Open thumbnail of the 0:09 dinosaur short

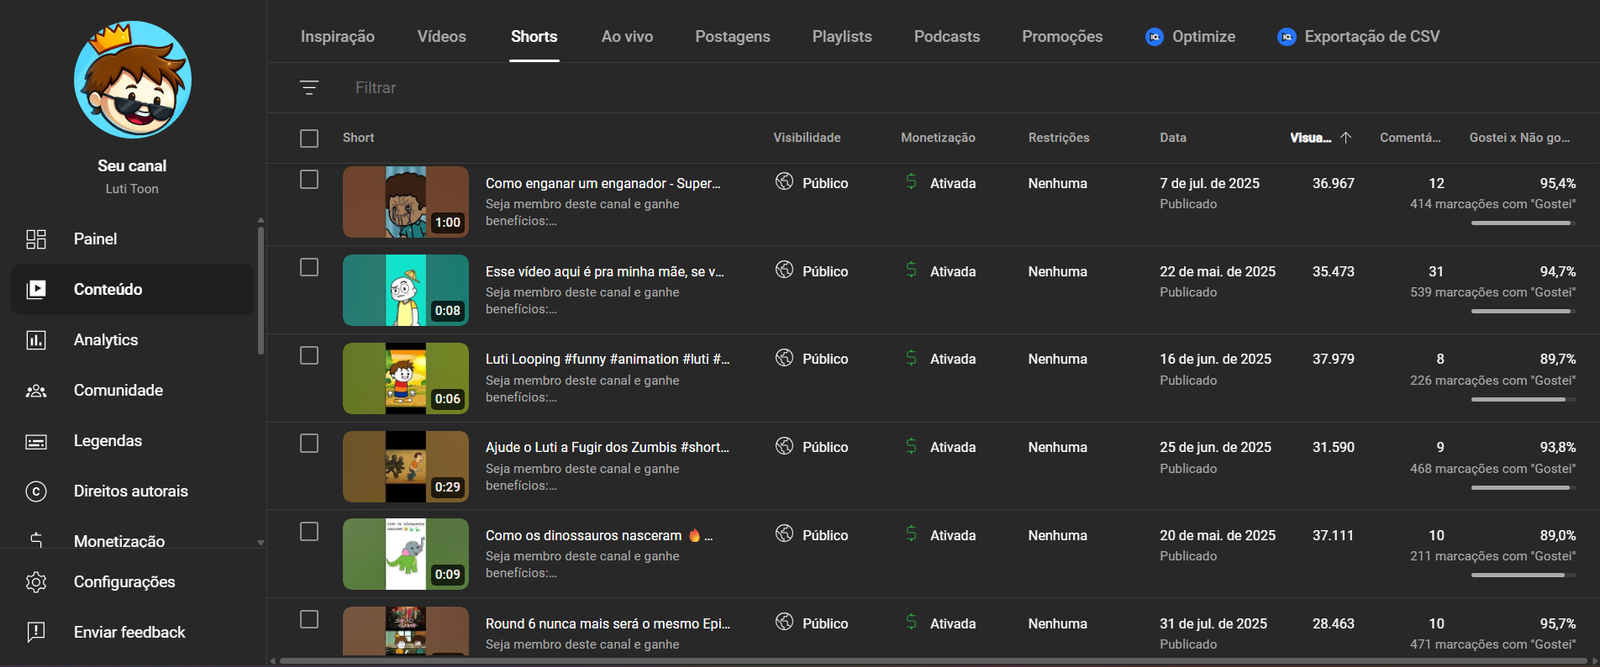coord(406,553)
